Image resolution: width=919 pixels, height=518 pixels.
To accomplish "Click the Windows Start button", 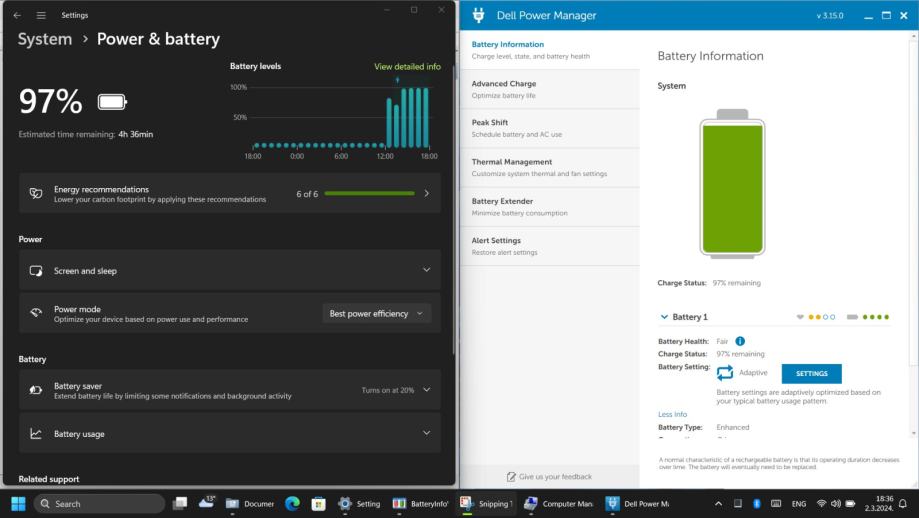I will 18,503.
